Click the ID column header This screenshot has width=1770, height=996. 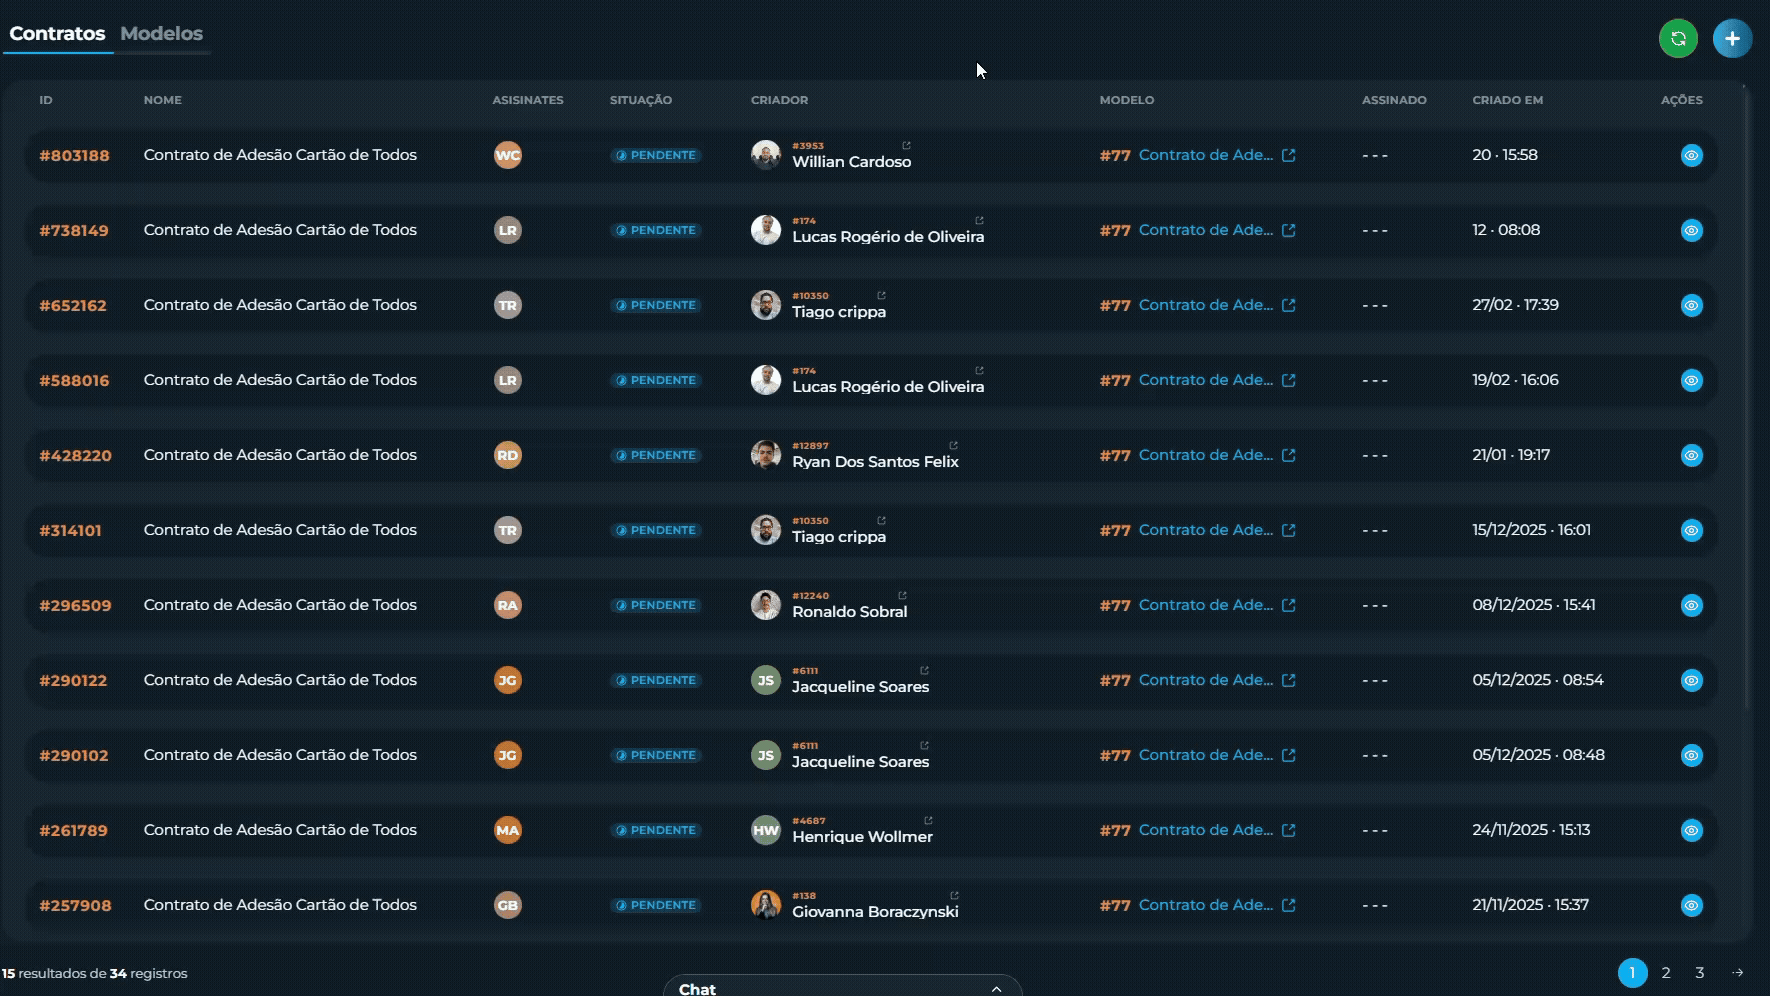tap(46, 100)
